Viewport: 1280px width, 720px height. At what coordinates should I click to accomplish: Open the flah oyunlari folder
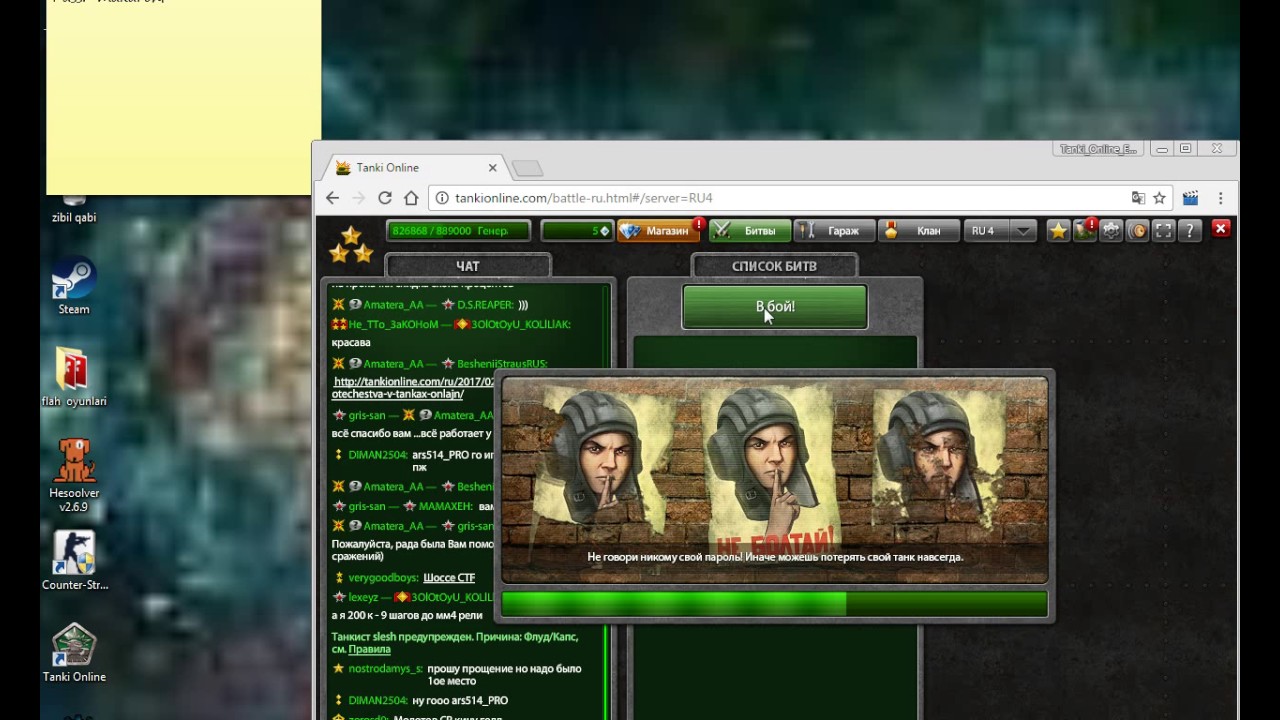tap(74, 378)
